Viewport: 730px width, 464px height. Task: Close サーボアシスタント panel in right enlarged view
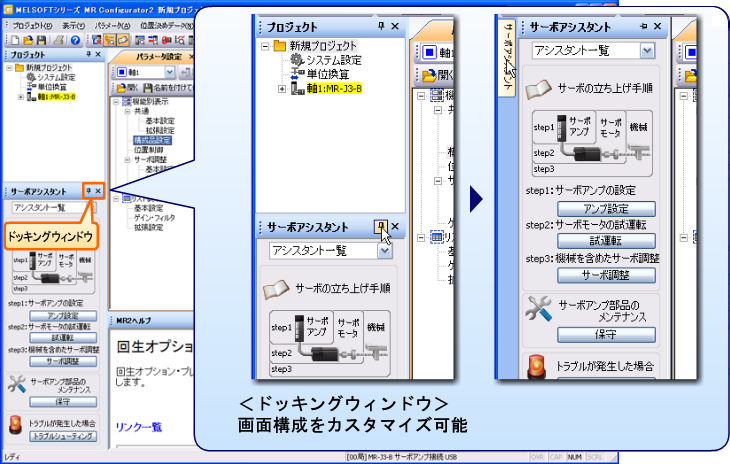click(x=657, y=26)
